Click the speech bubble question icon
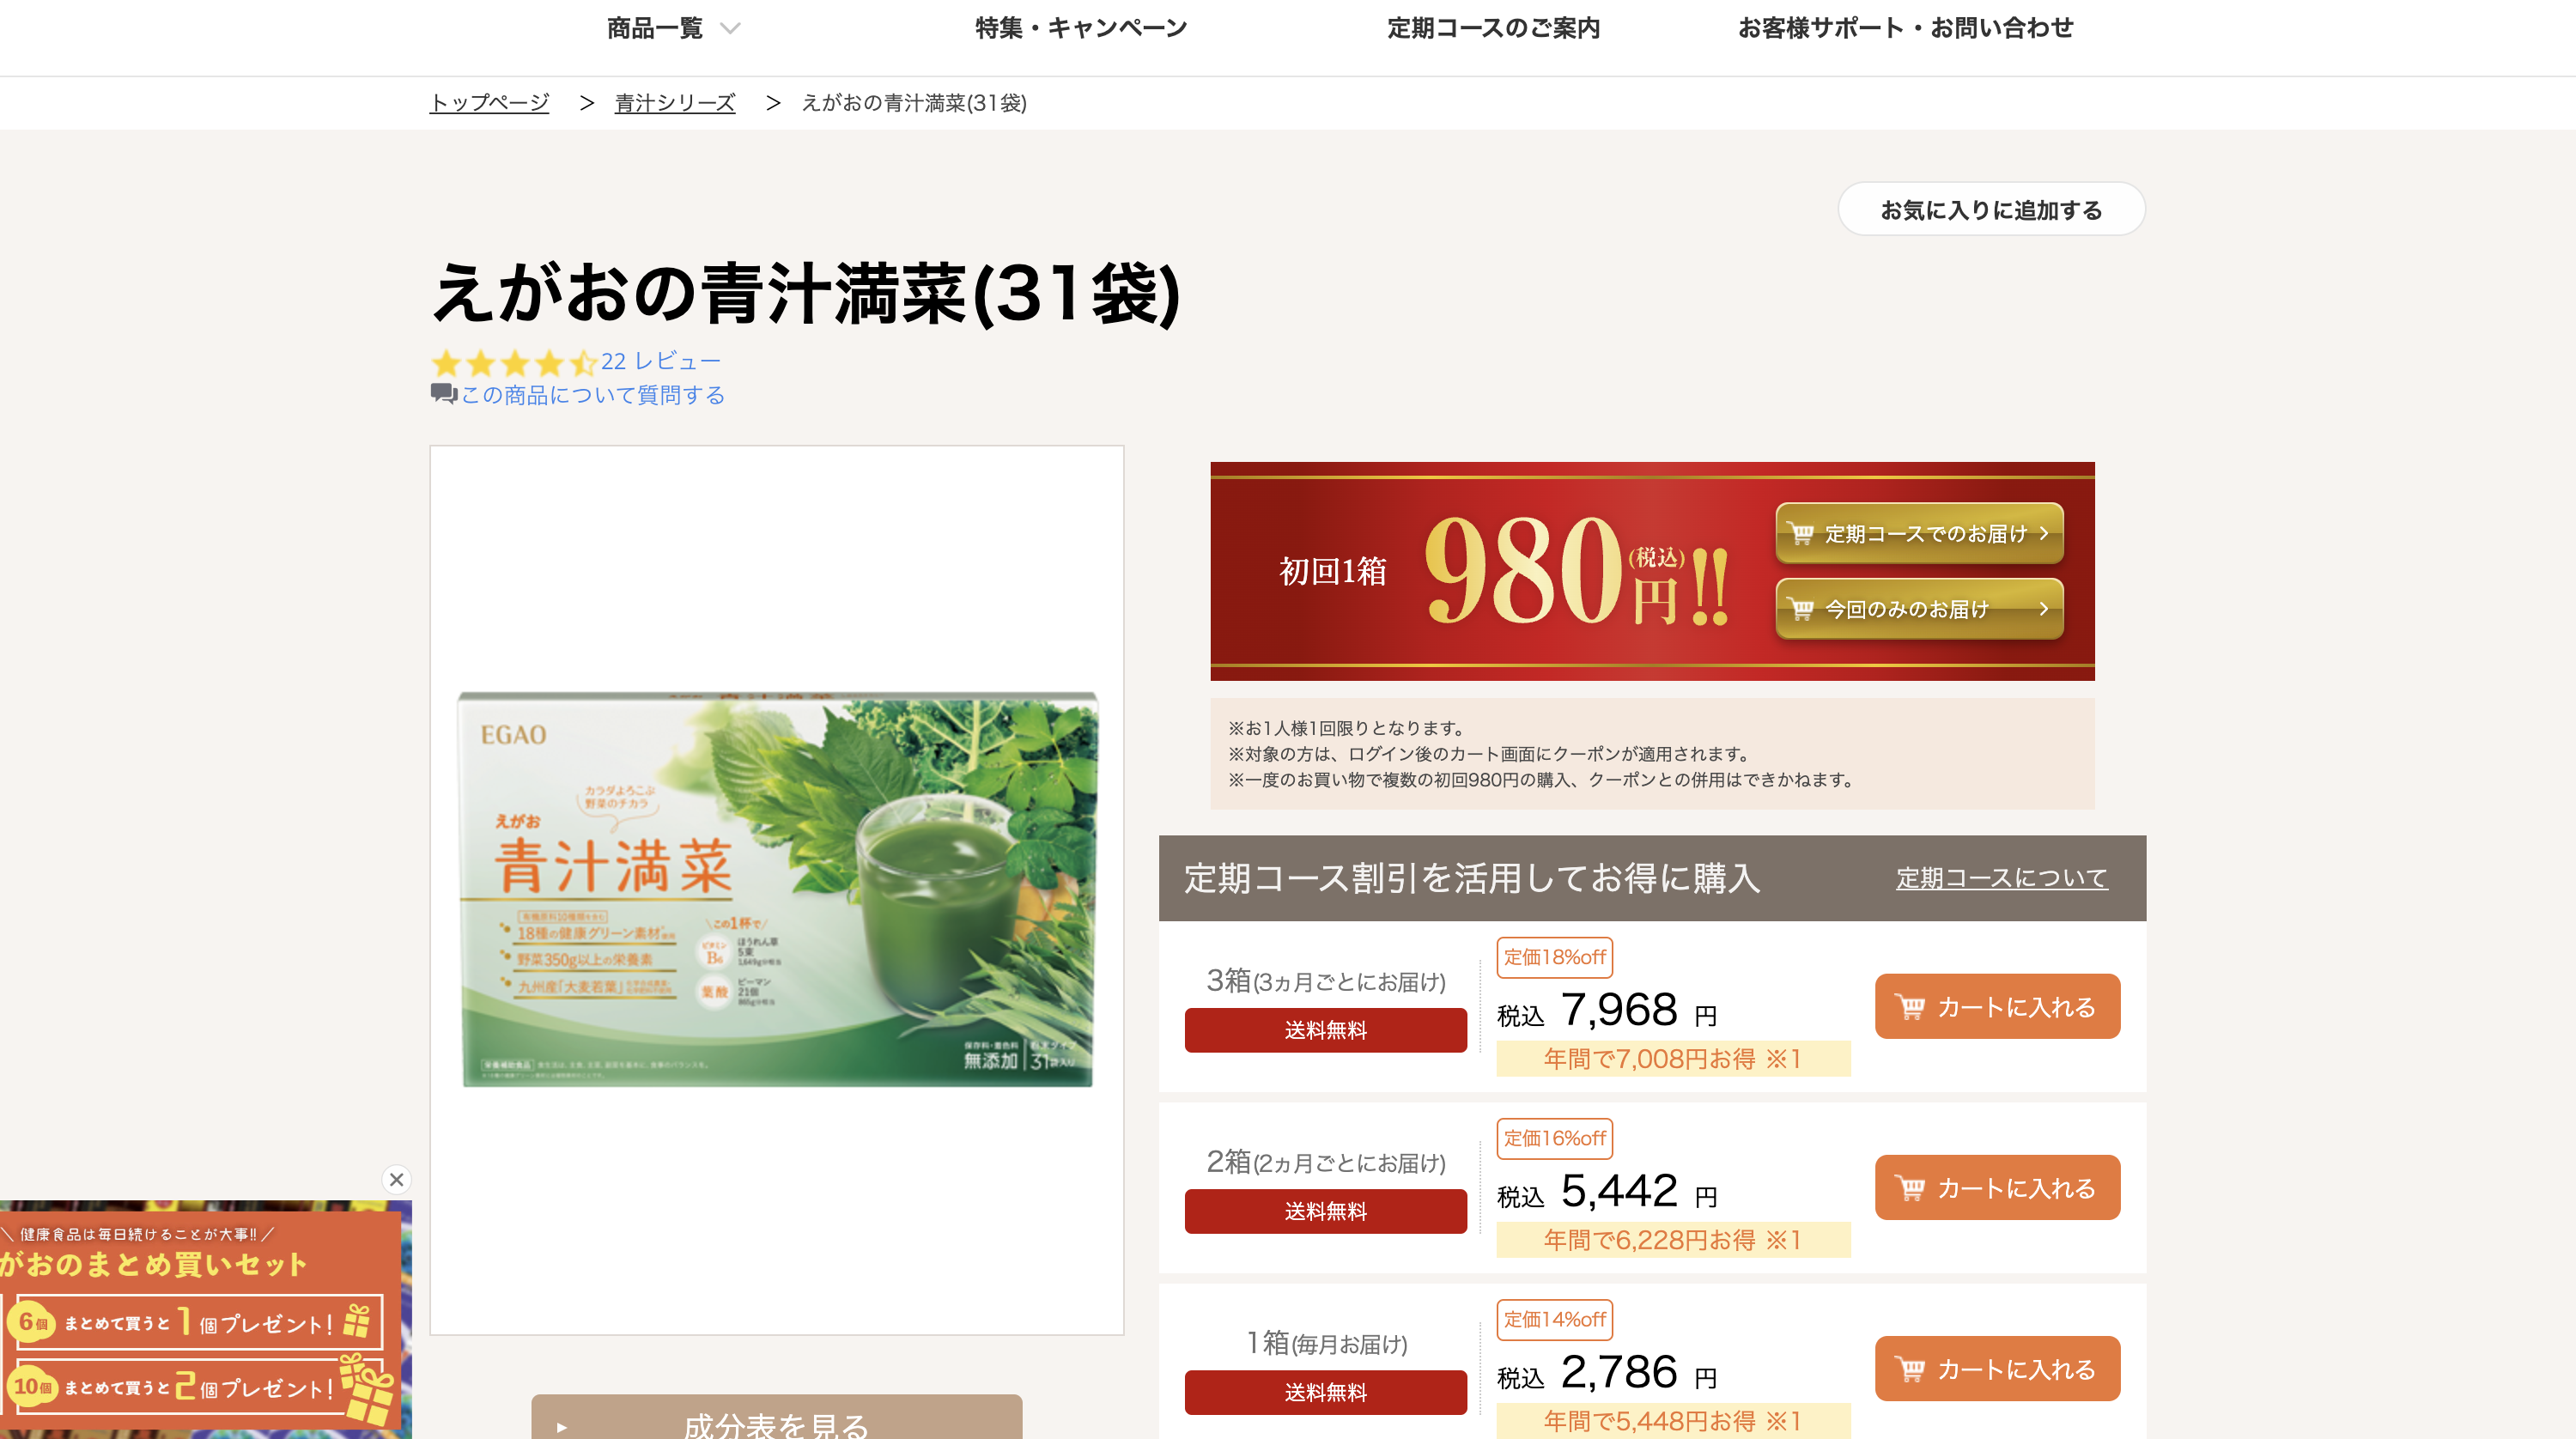This screenshot has width=2576, height=1439. click(x=443, y=394)
